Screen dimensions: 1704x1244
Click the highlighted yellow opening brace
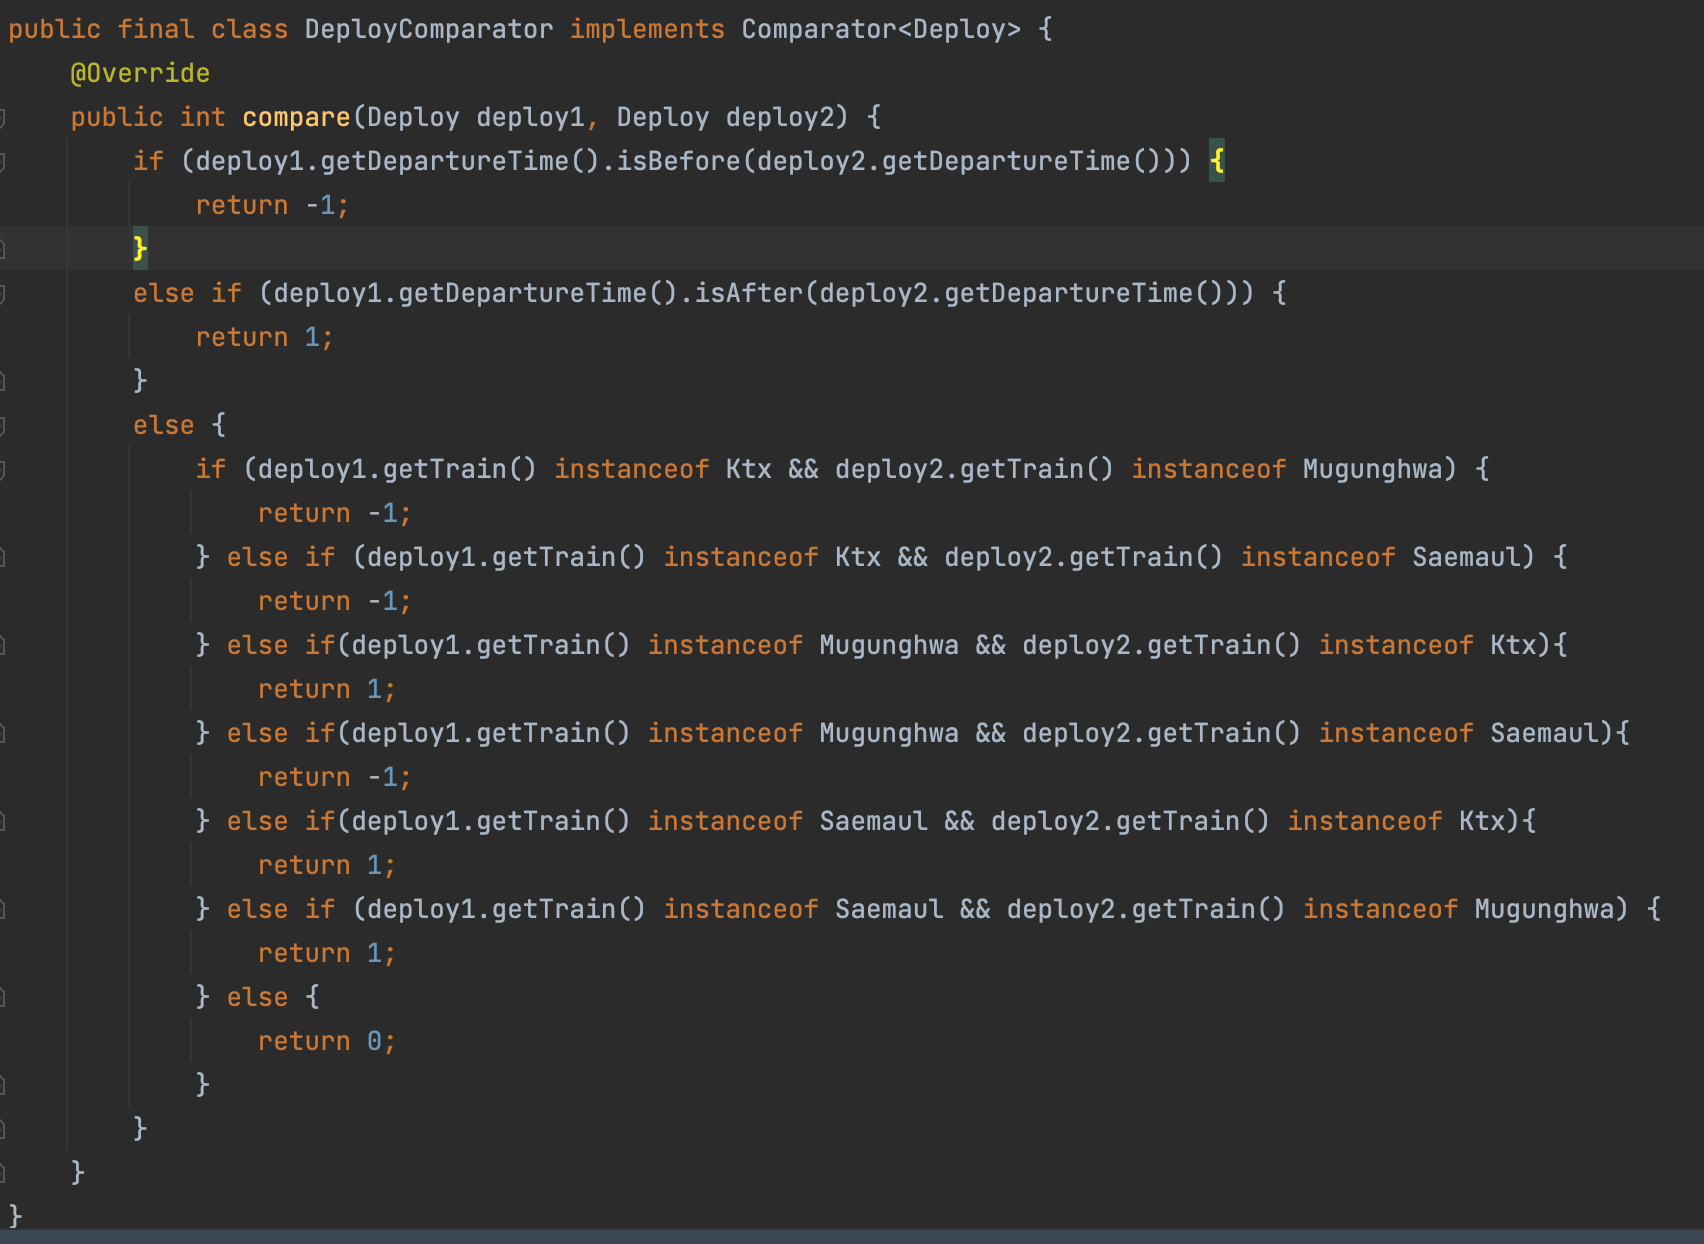pos(1217,161)
